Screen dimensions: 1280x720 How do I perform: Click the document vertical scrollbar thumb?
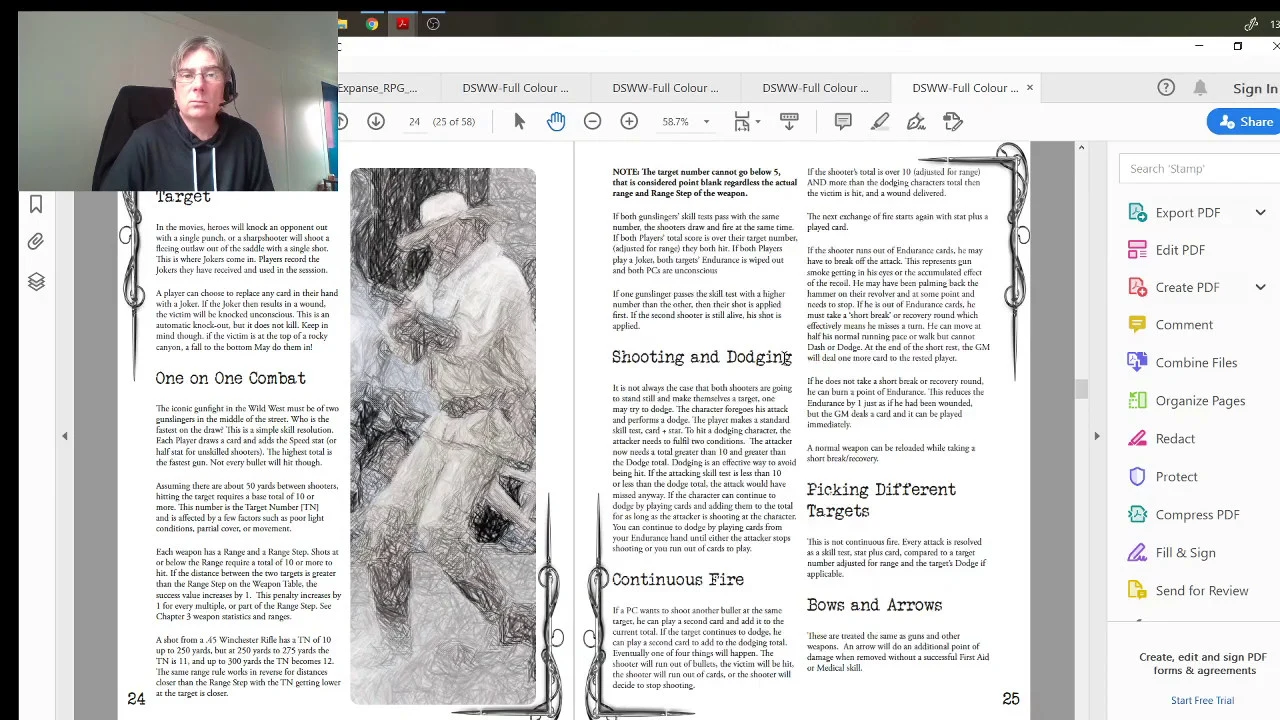1081,388
